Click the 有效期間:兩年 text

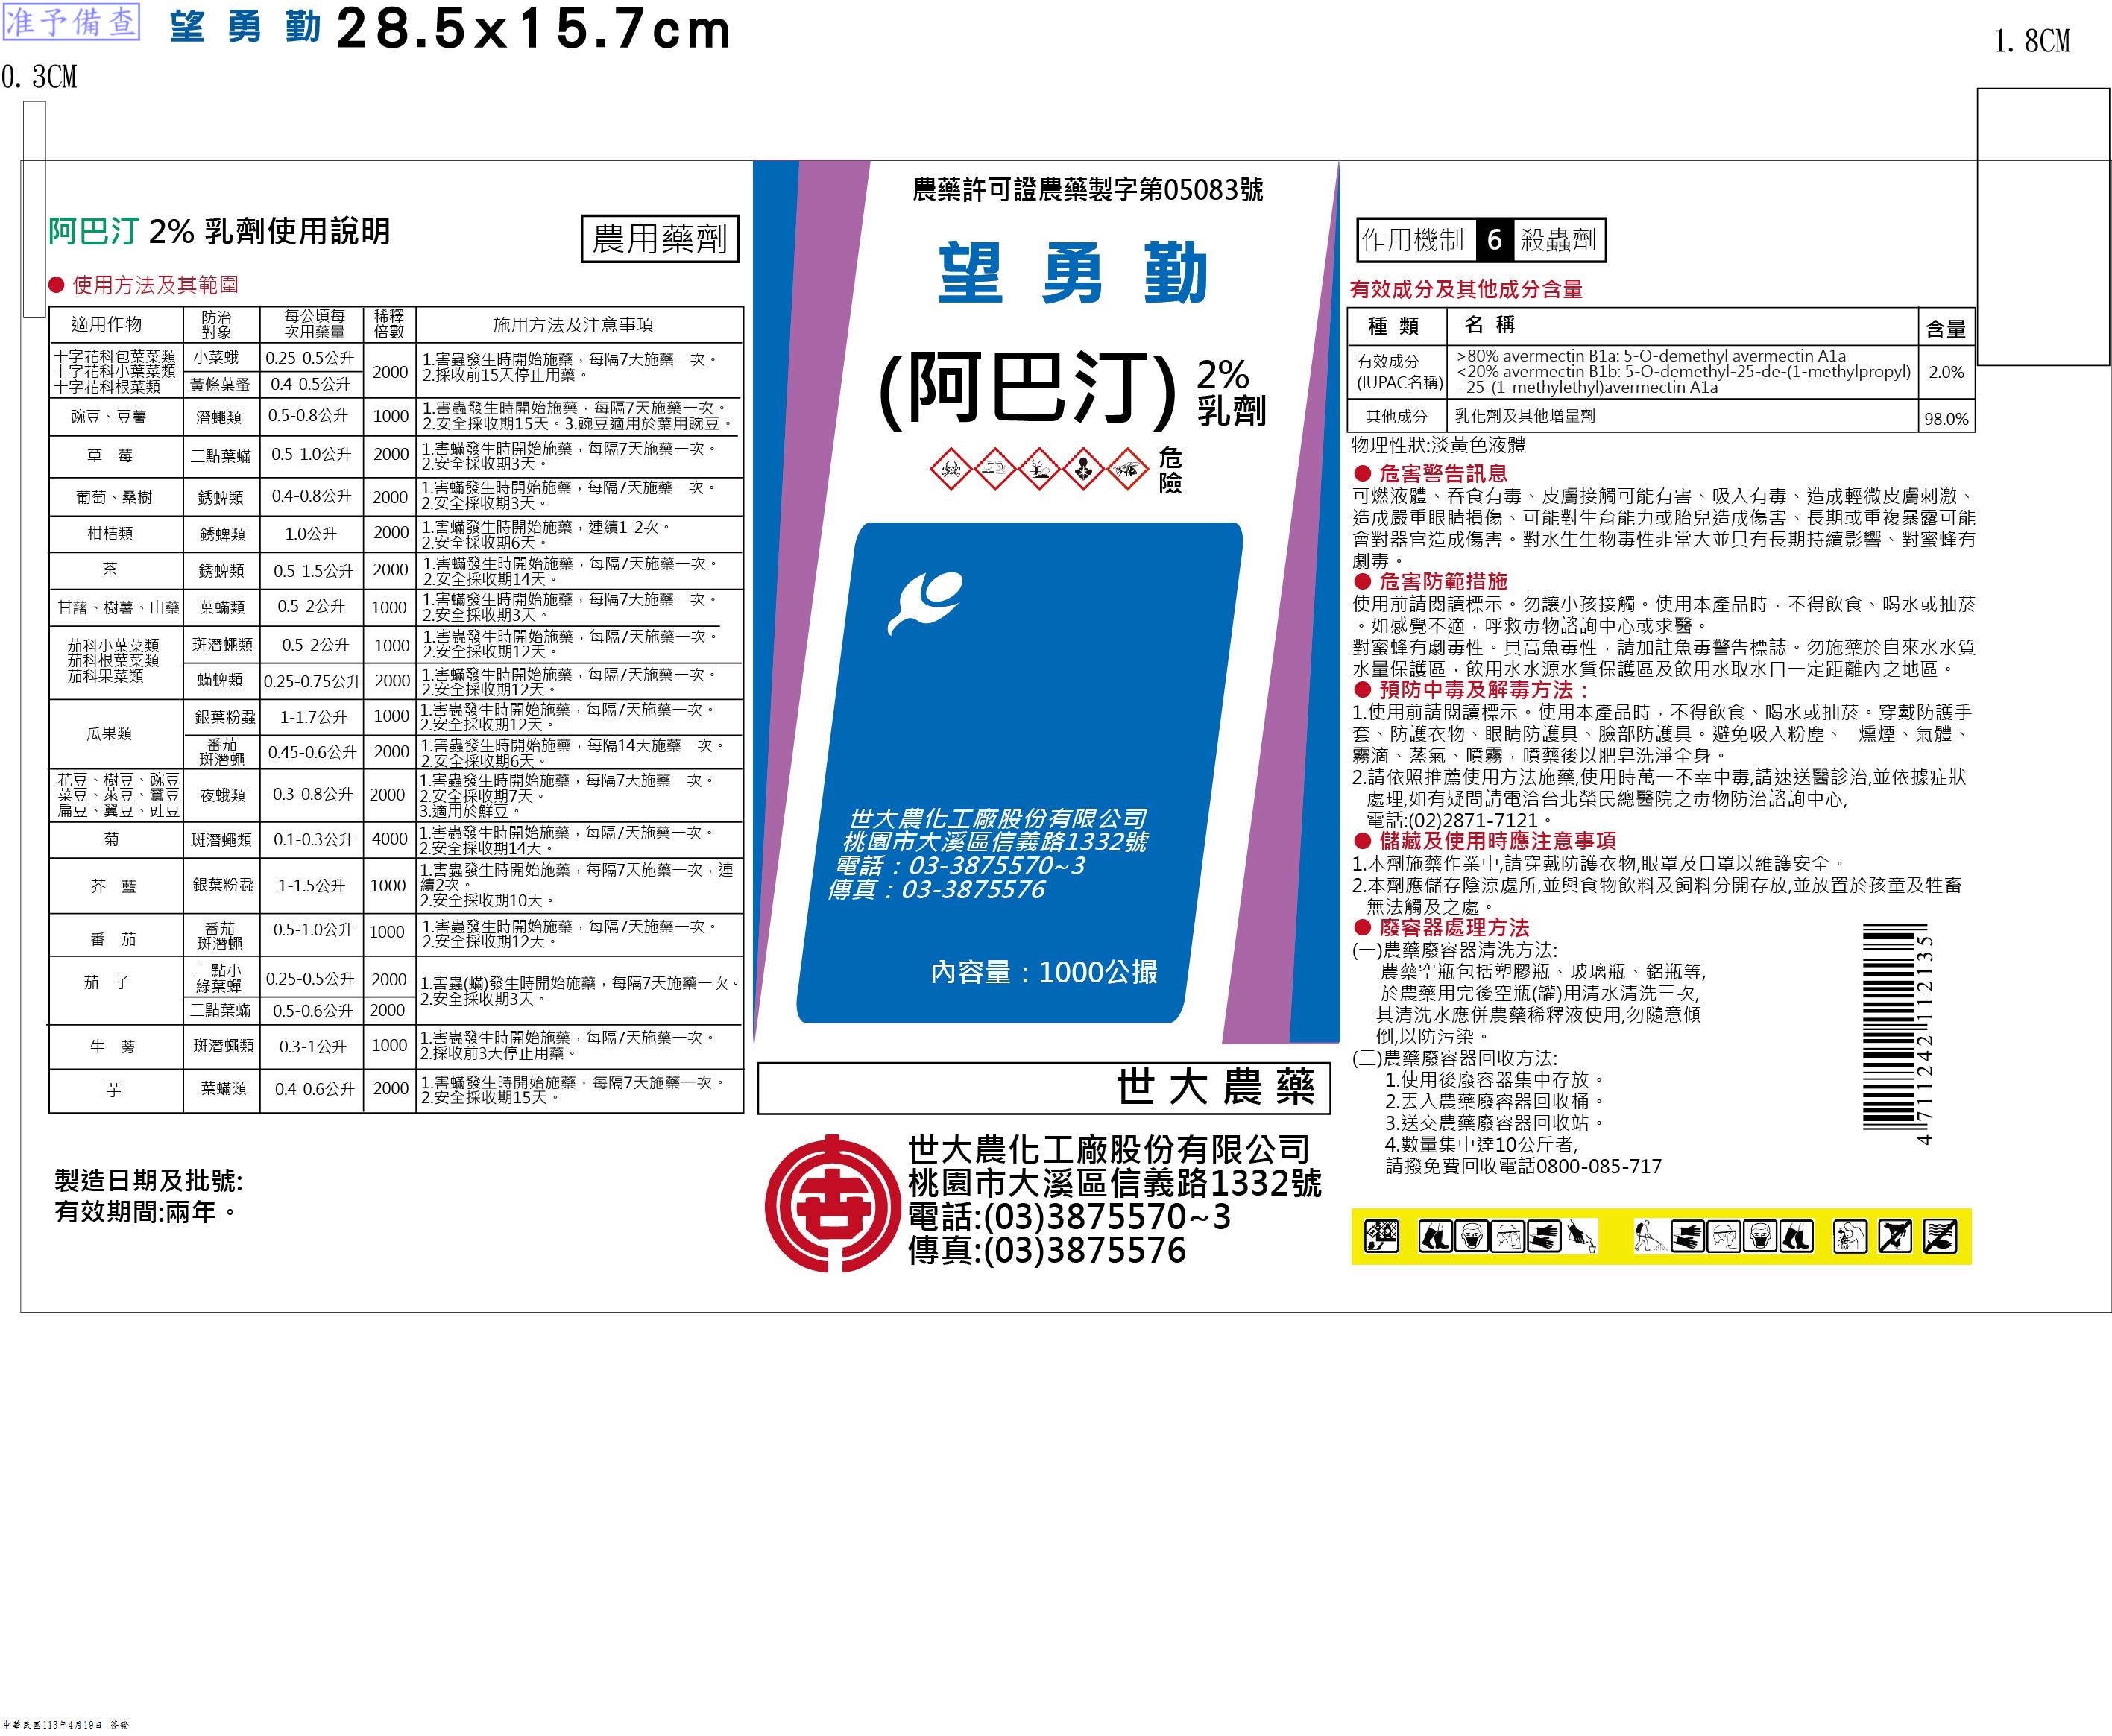tap(146, 1213)
